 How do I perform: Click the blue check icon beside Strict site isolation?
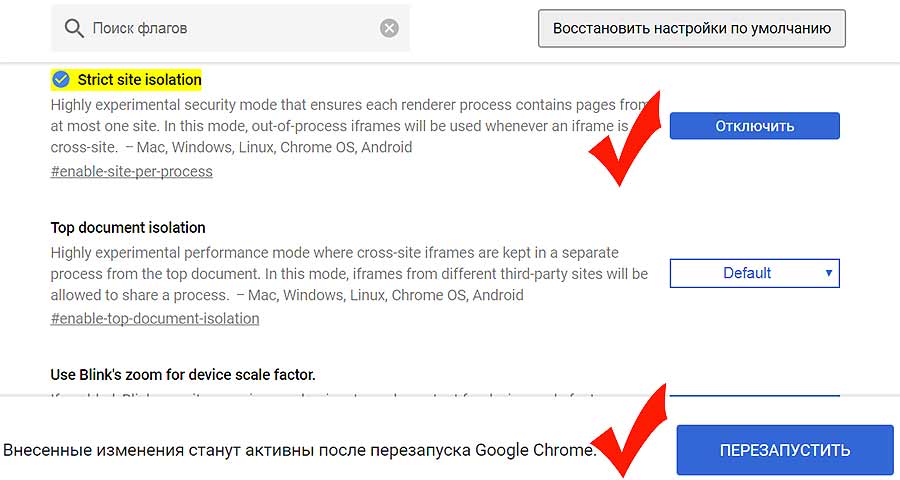[x=61, y=79]
